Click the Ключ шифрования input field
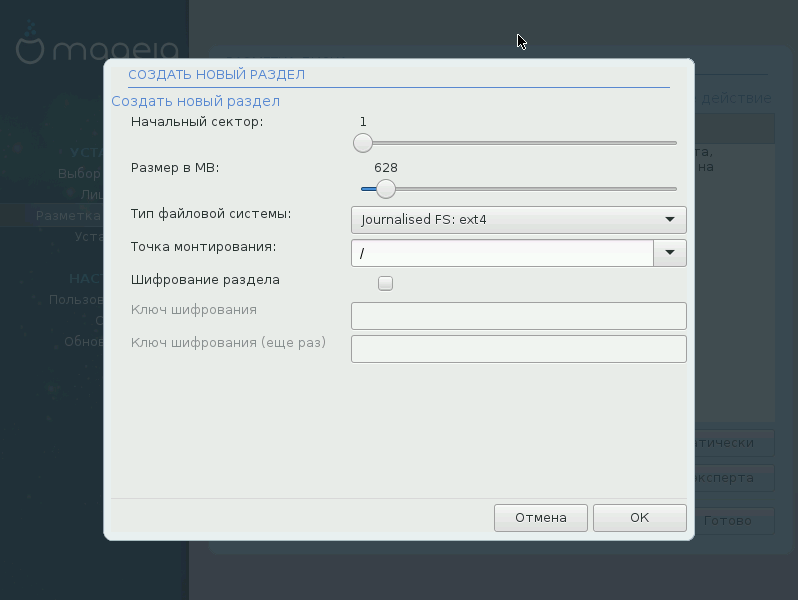The height and width of the screenshot is (600, 798). pyautogui.click(x=518, y=316)
